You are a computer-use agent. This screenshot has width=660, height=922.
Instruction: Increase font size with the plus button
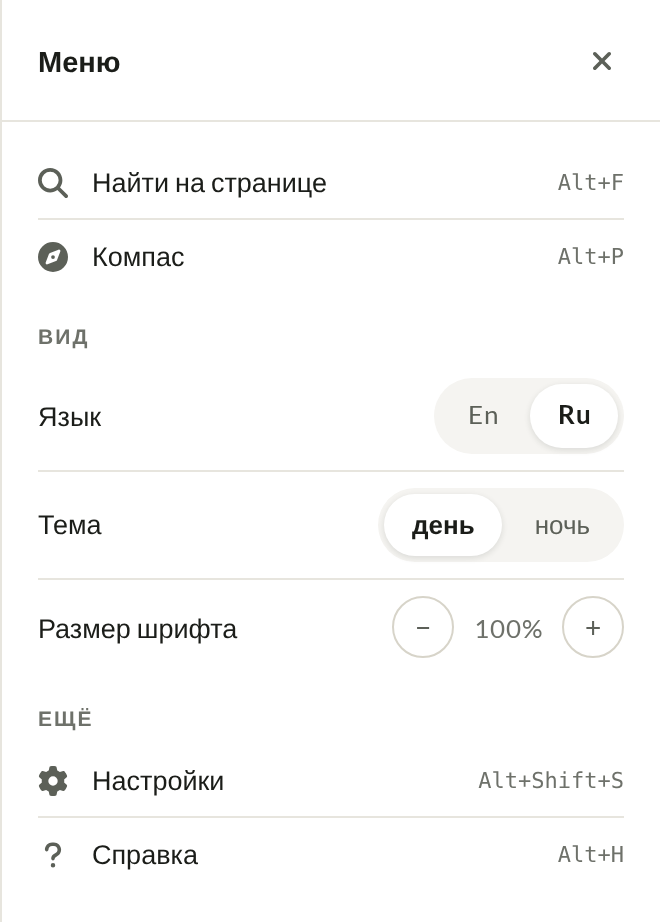click(x=593, y=627)
